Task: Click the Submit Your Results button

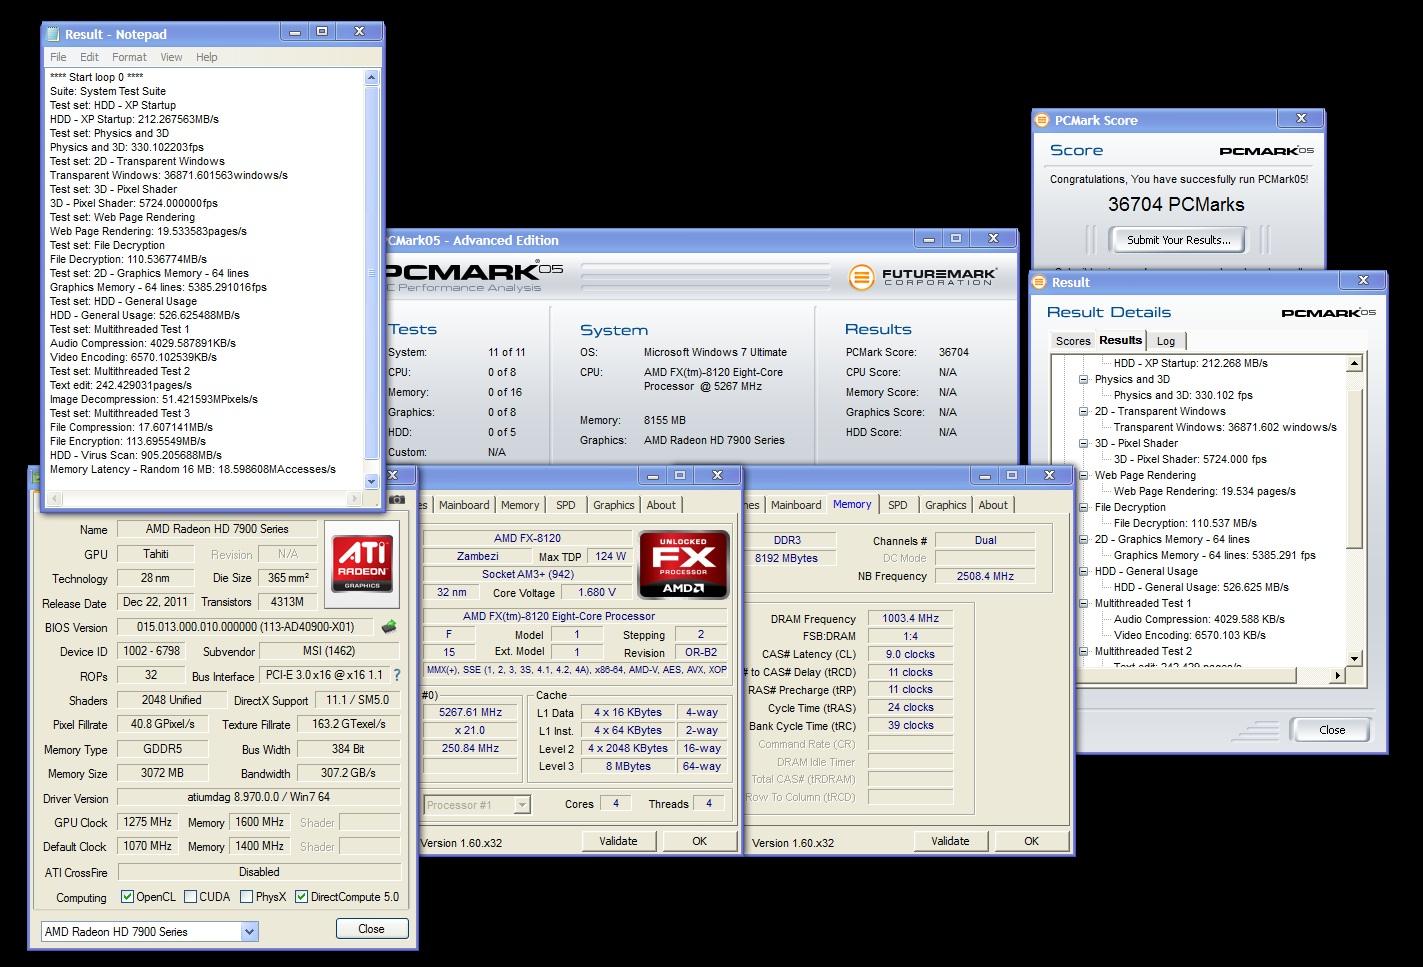Action: 1179,240
